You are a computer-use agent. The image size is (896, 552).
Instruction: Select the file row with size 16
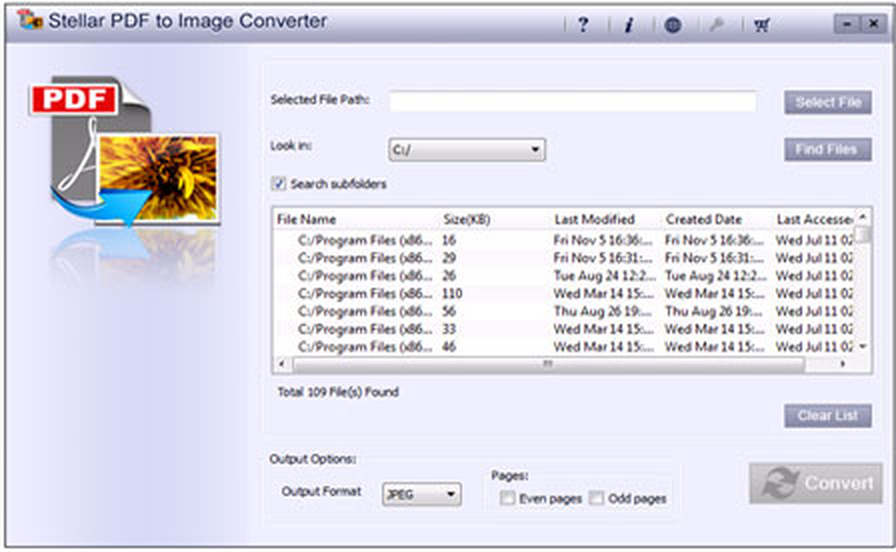(x=564, y=240)
